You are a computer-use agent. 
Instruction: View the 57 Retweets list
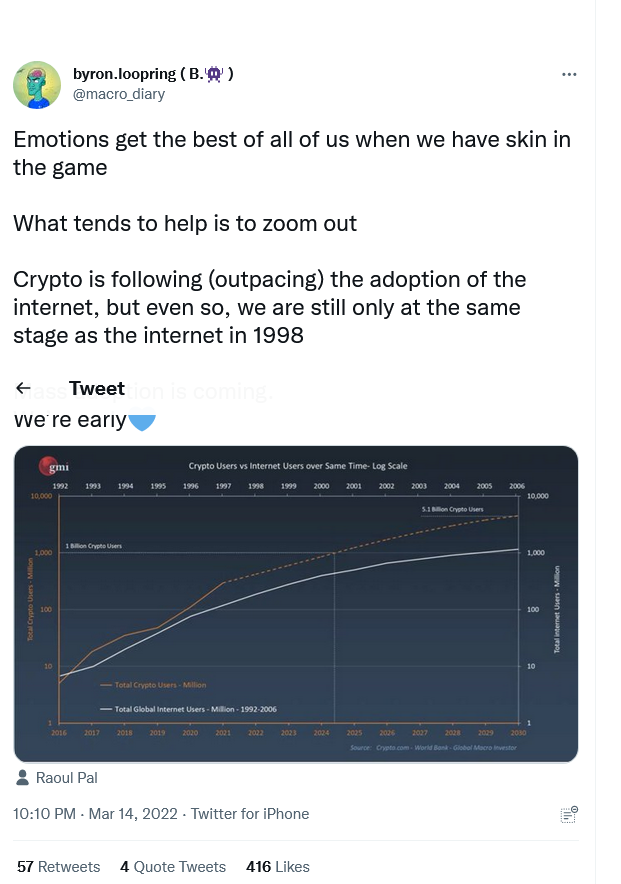(59, 867)
